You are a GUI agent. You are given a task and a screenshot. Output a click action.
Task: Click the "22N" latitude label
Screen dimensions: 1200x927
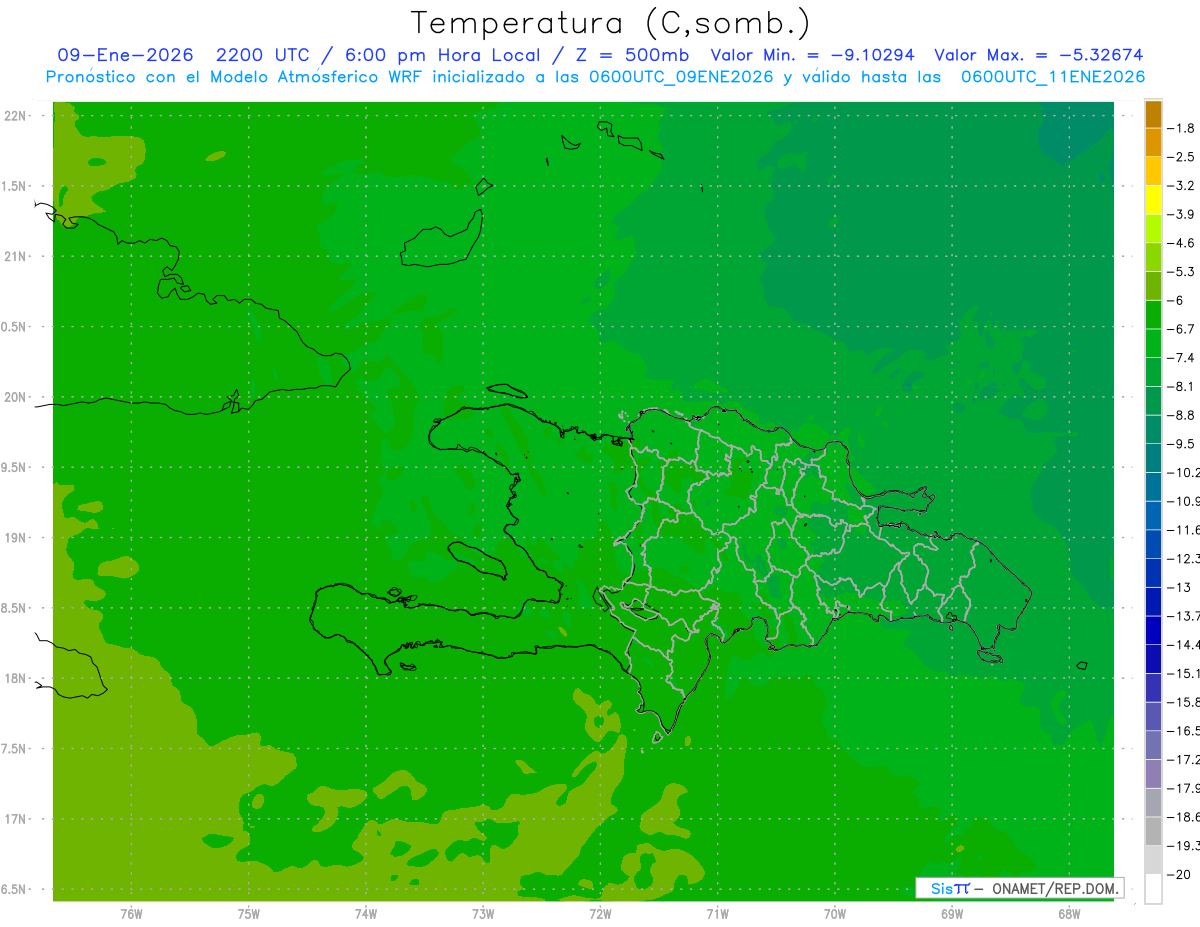coord(15,116)
